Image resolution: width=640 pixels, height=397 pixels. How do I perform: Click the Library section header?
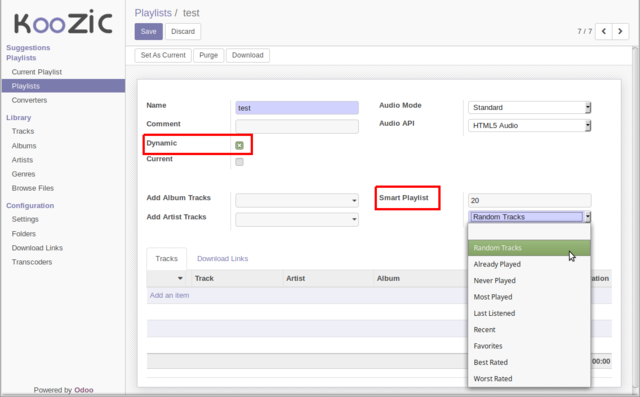18,118
